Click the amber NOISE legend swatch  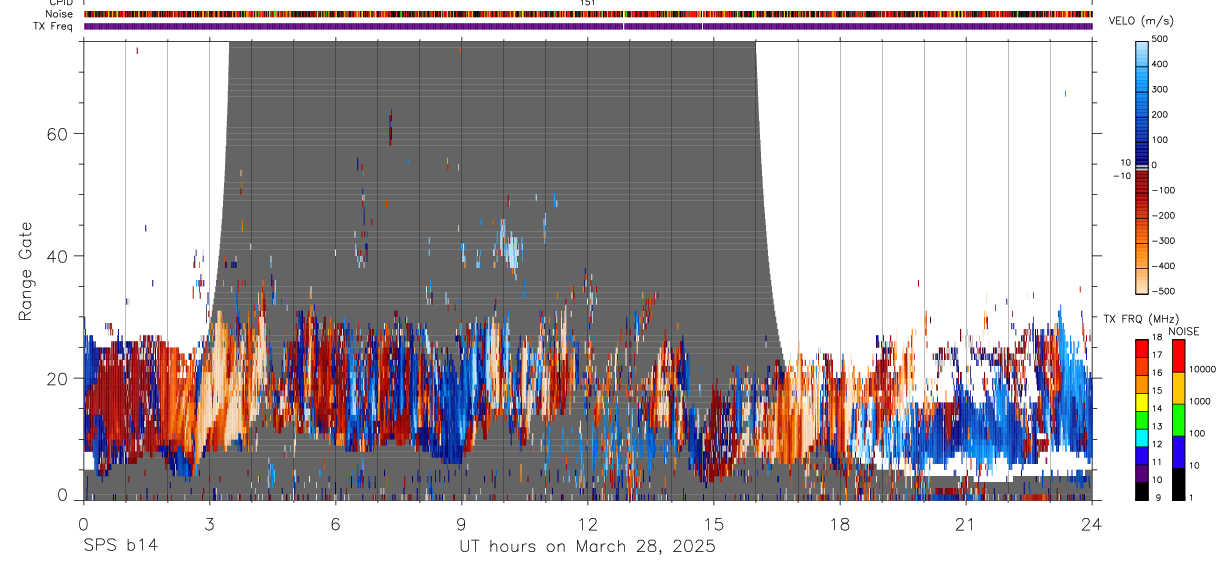[x=1178, y=388]
